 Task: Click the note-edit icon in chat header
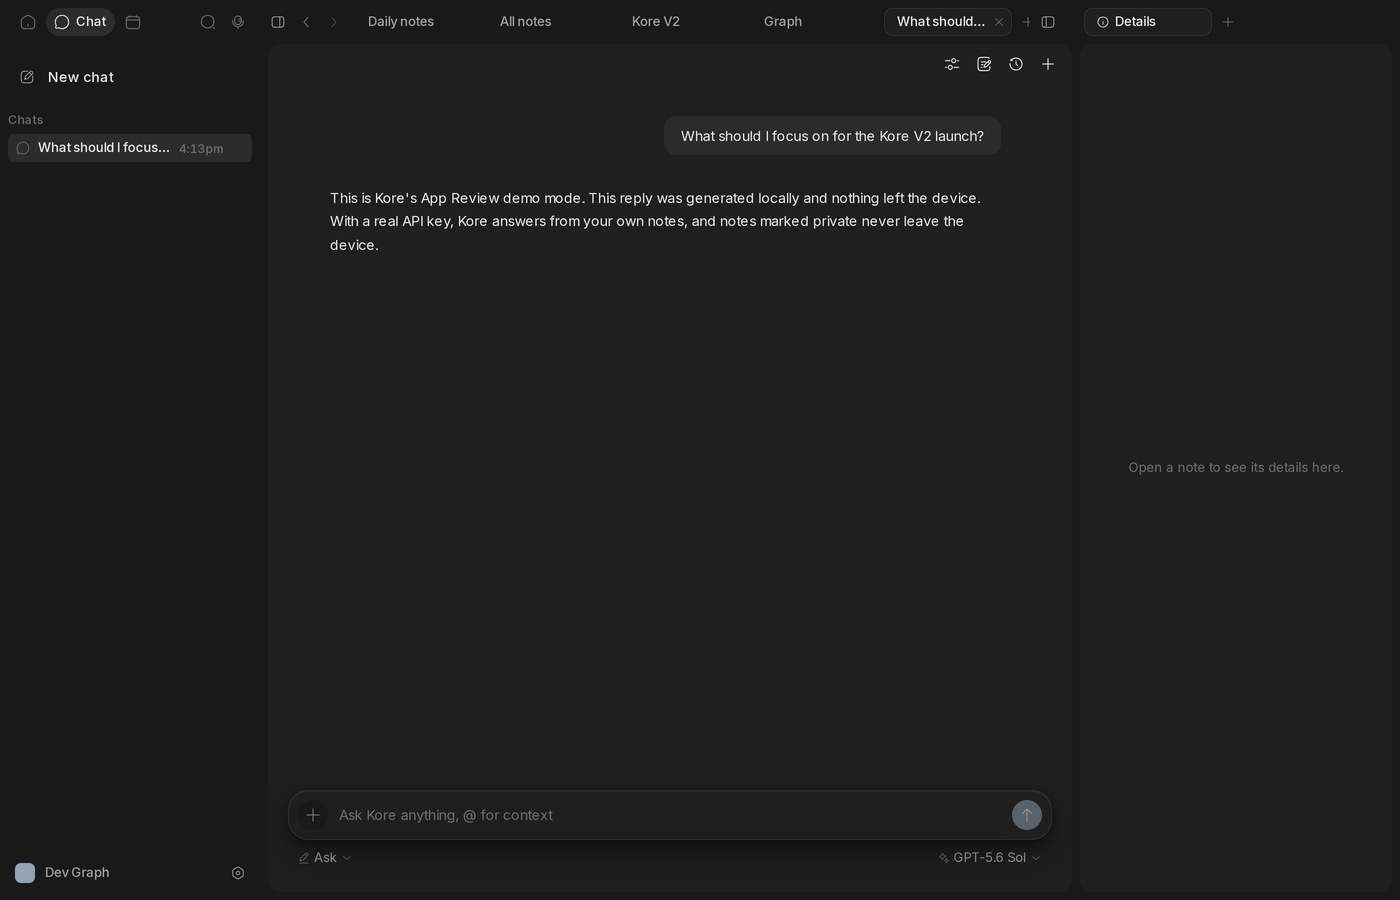click(x=984, y=64)
